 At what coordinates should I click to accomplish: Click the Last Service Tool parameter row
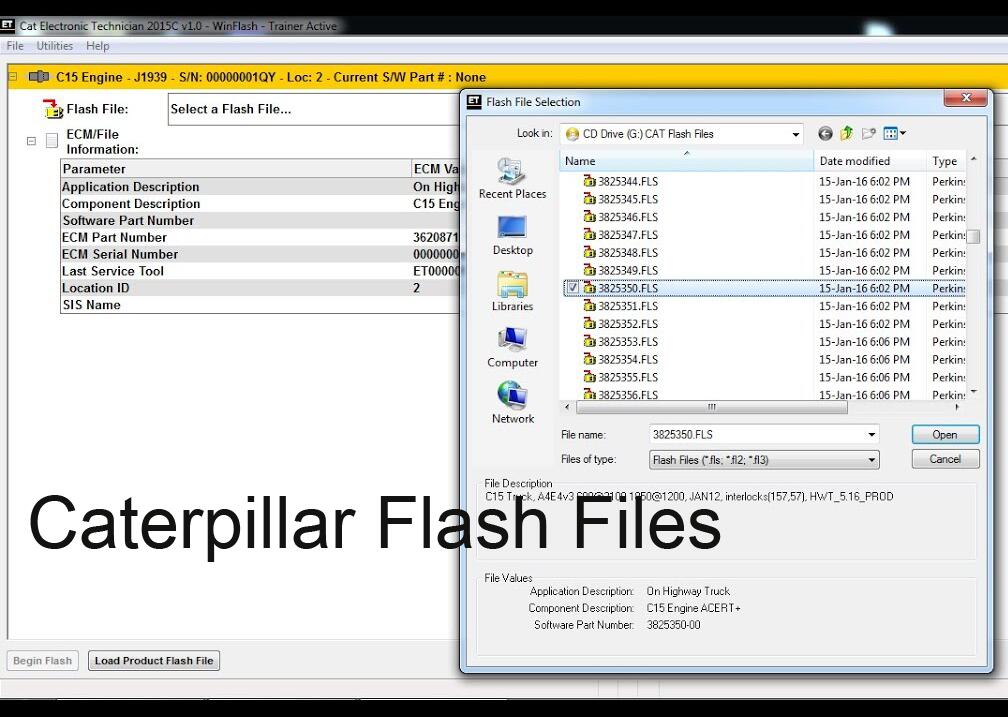point(260,271)
